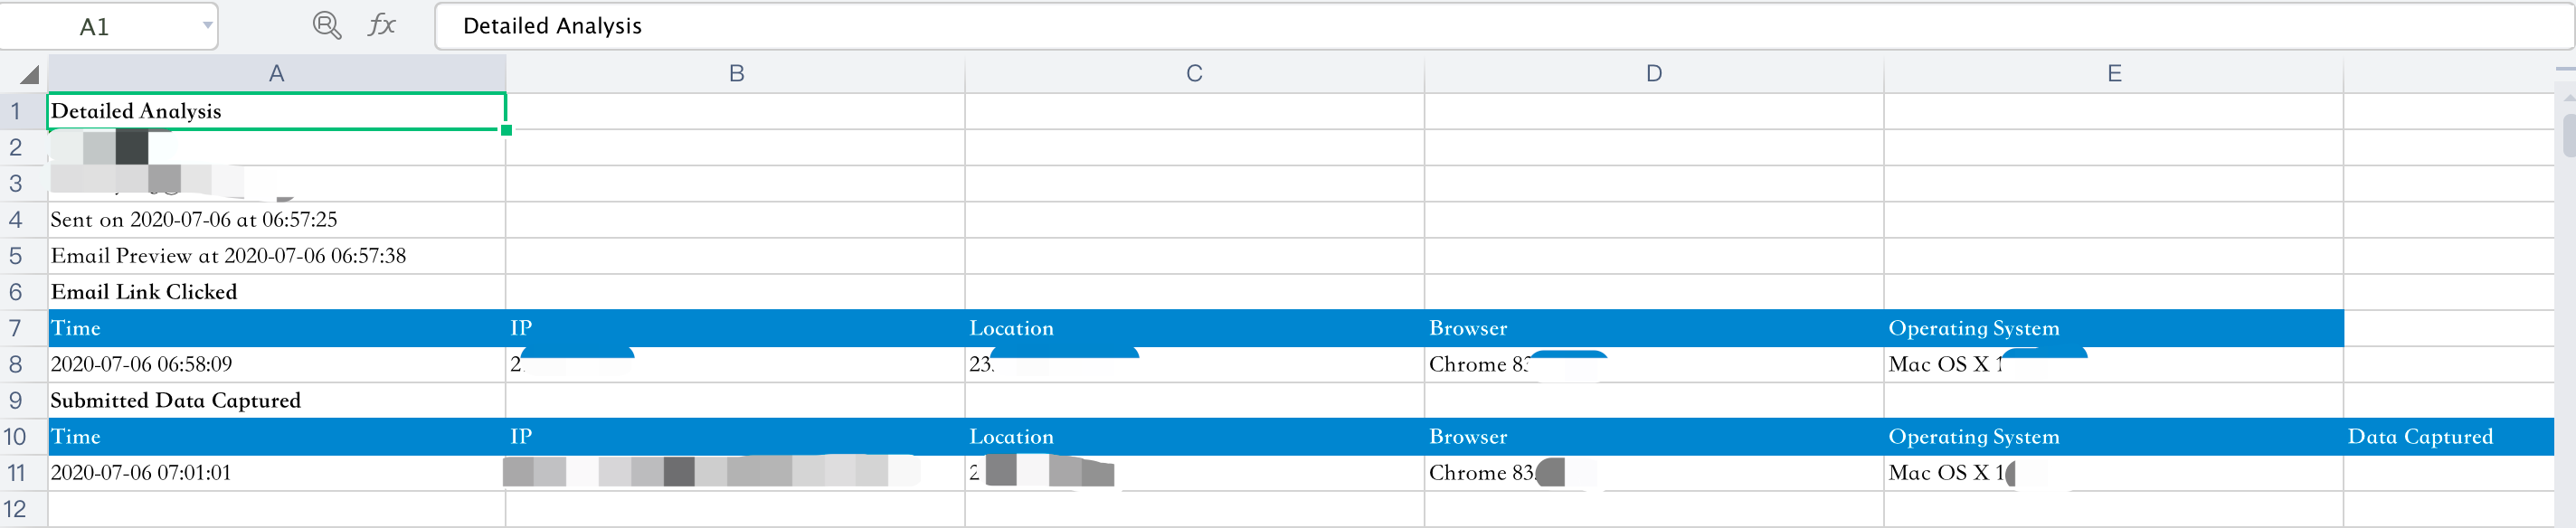The height and width of the screenshot is (528, 2576).
Task: Click the select-all corner triangle
Action: coord(28,74)
